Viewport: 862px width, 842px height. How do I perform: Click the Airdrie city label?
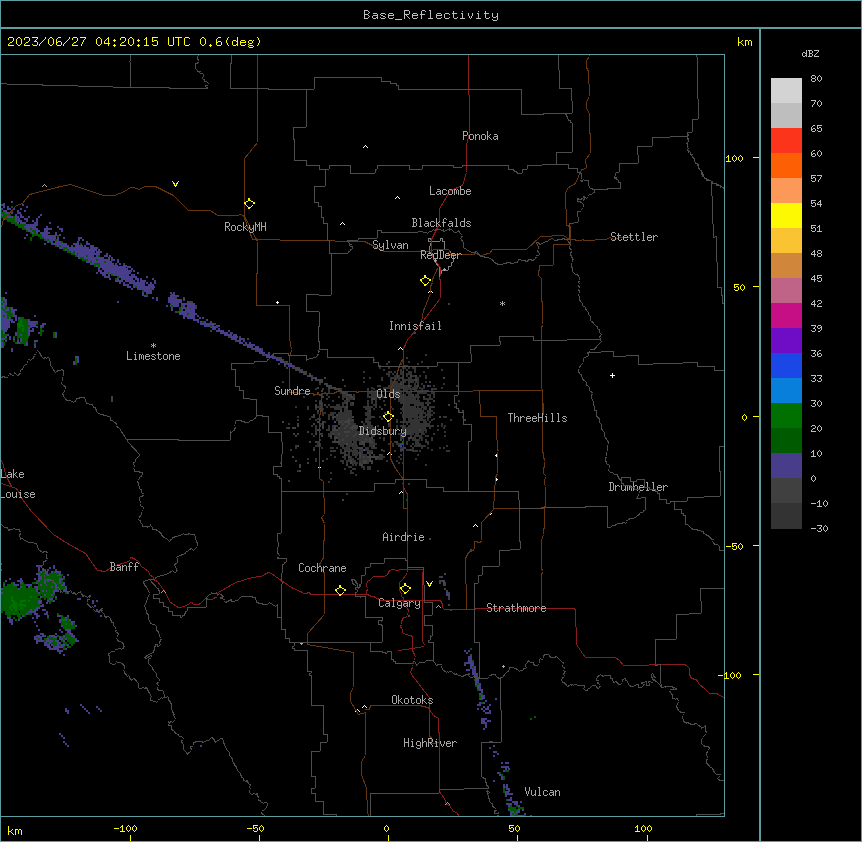tap(403, 537)
